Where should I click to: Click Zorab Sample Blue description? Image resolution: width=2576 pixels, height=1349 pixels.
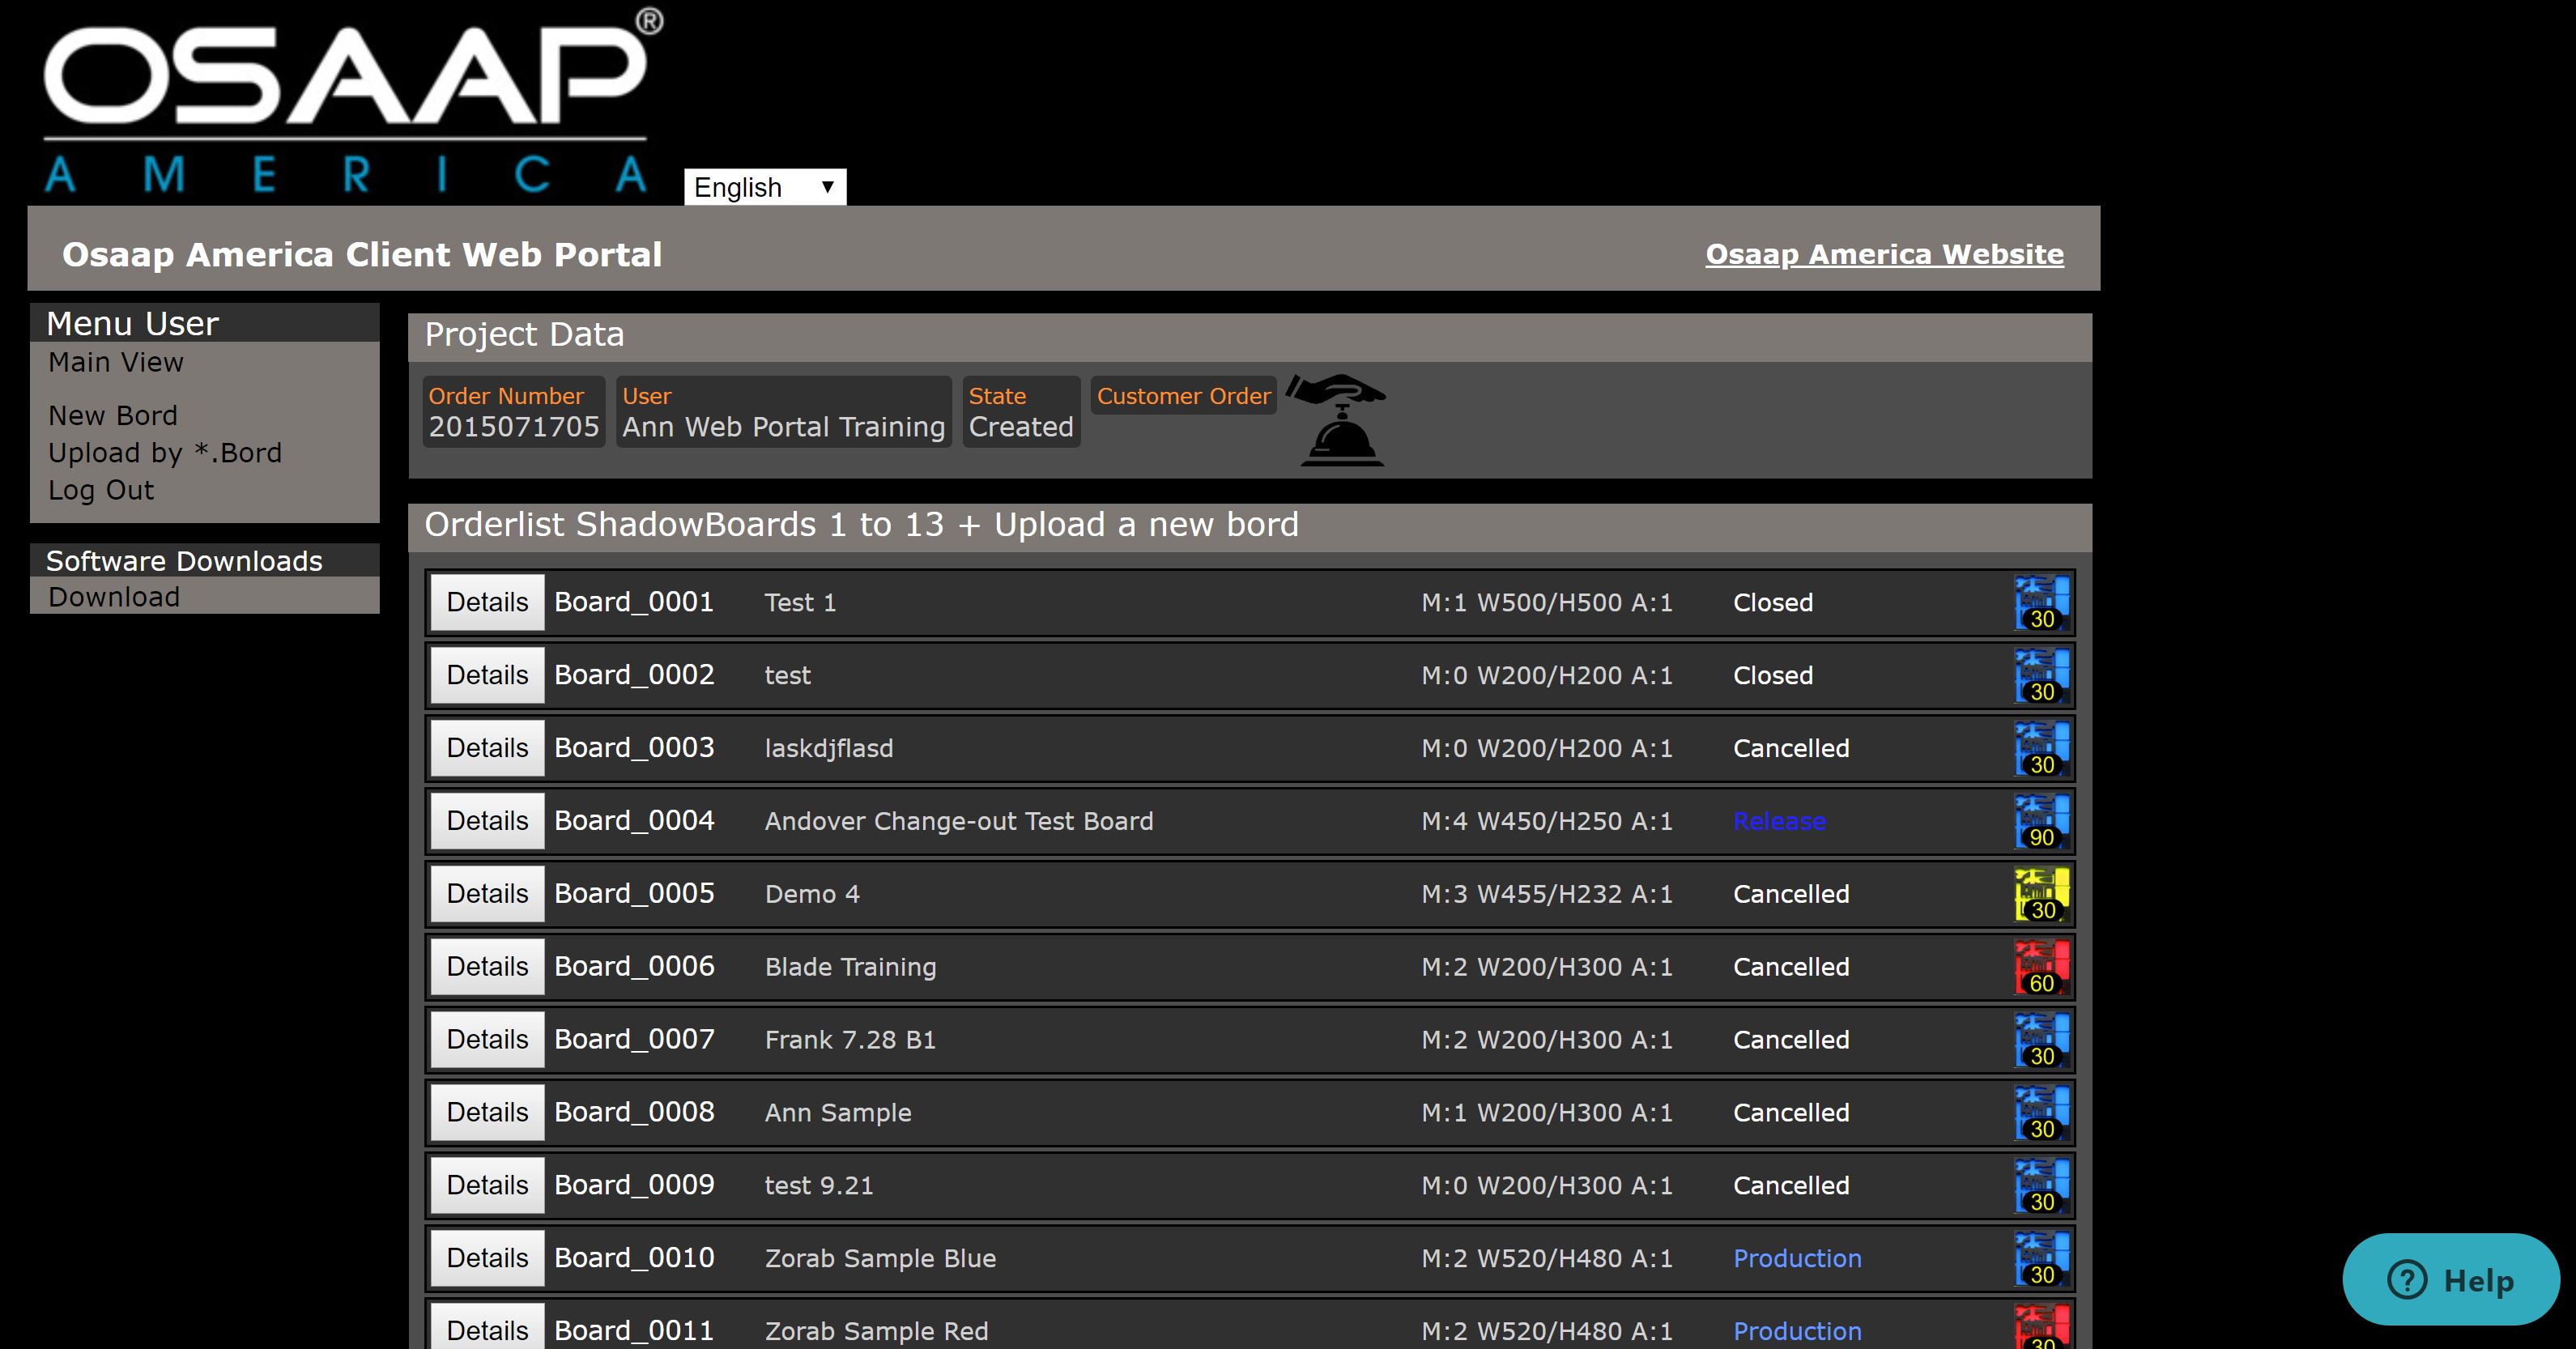pyautogui.click(x=880, y=1258)
